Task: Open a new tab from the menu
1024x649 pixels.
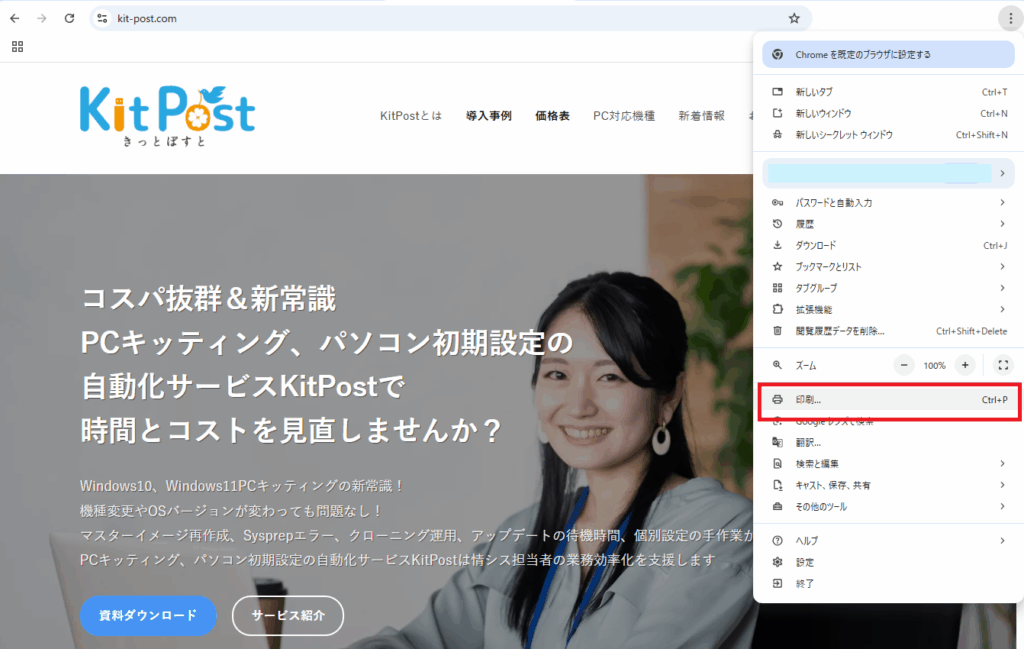Action: click(x=888, y=92)
